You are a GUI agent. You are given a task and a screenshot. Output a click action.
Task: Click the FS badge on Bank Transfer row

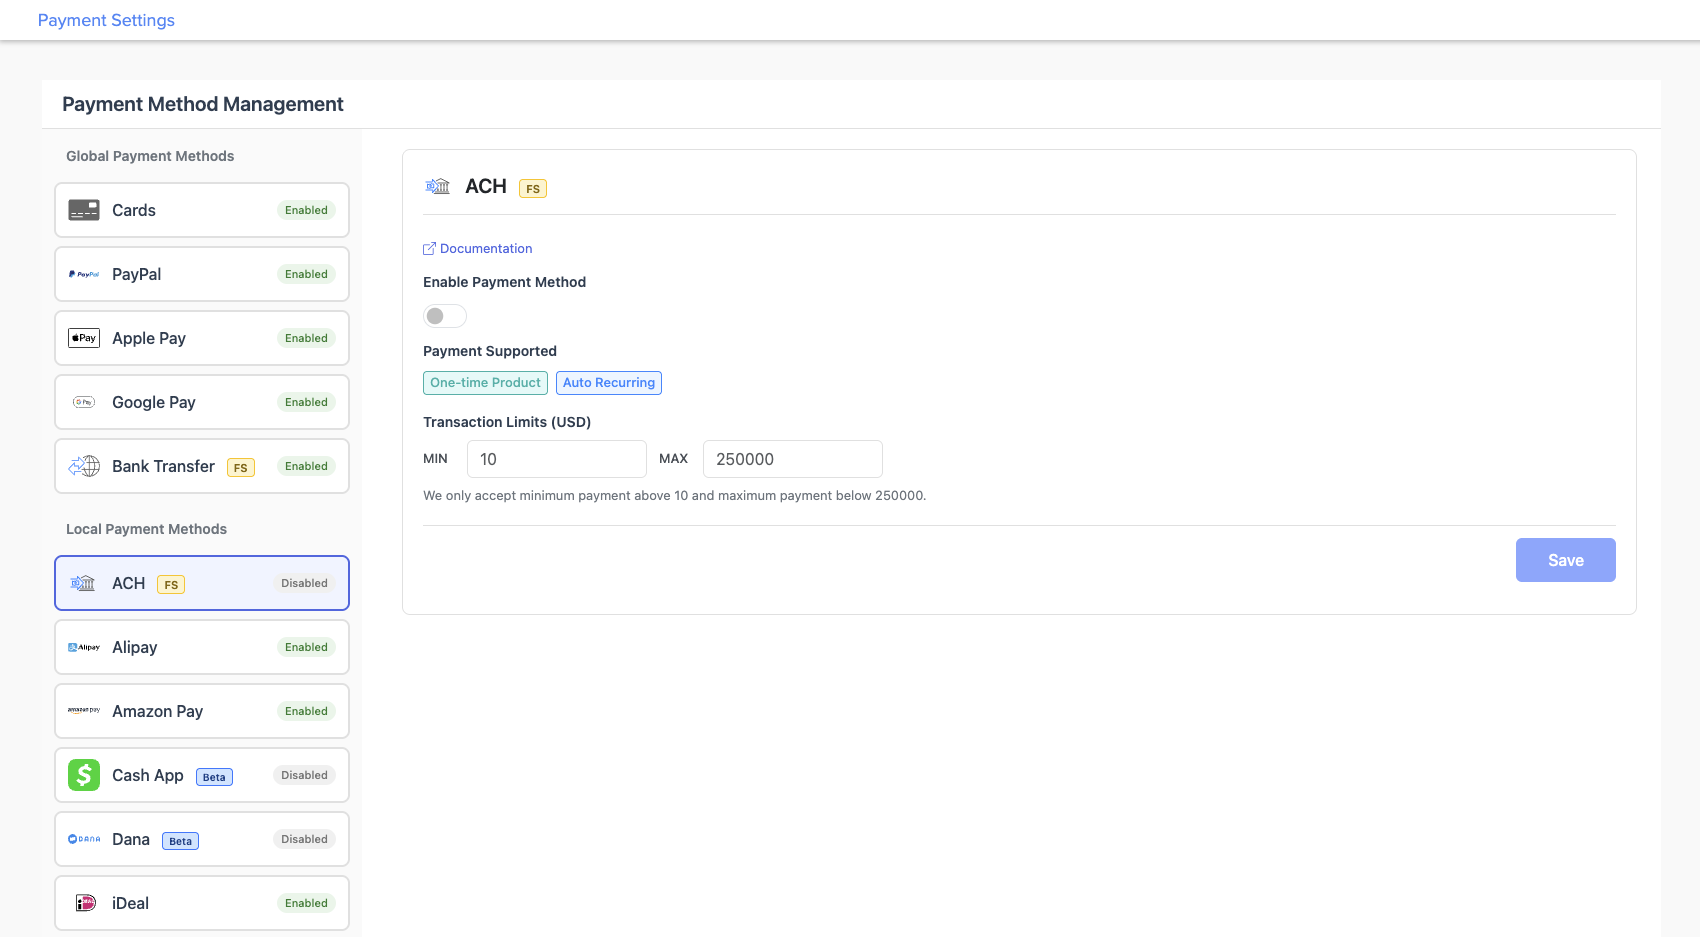tap(241, 467)
